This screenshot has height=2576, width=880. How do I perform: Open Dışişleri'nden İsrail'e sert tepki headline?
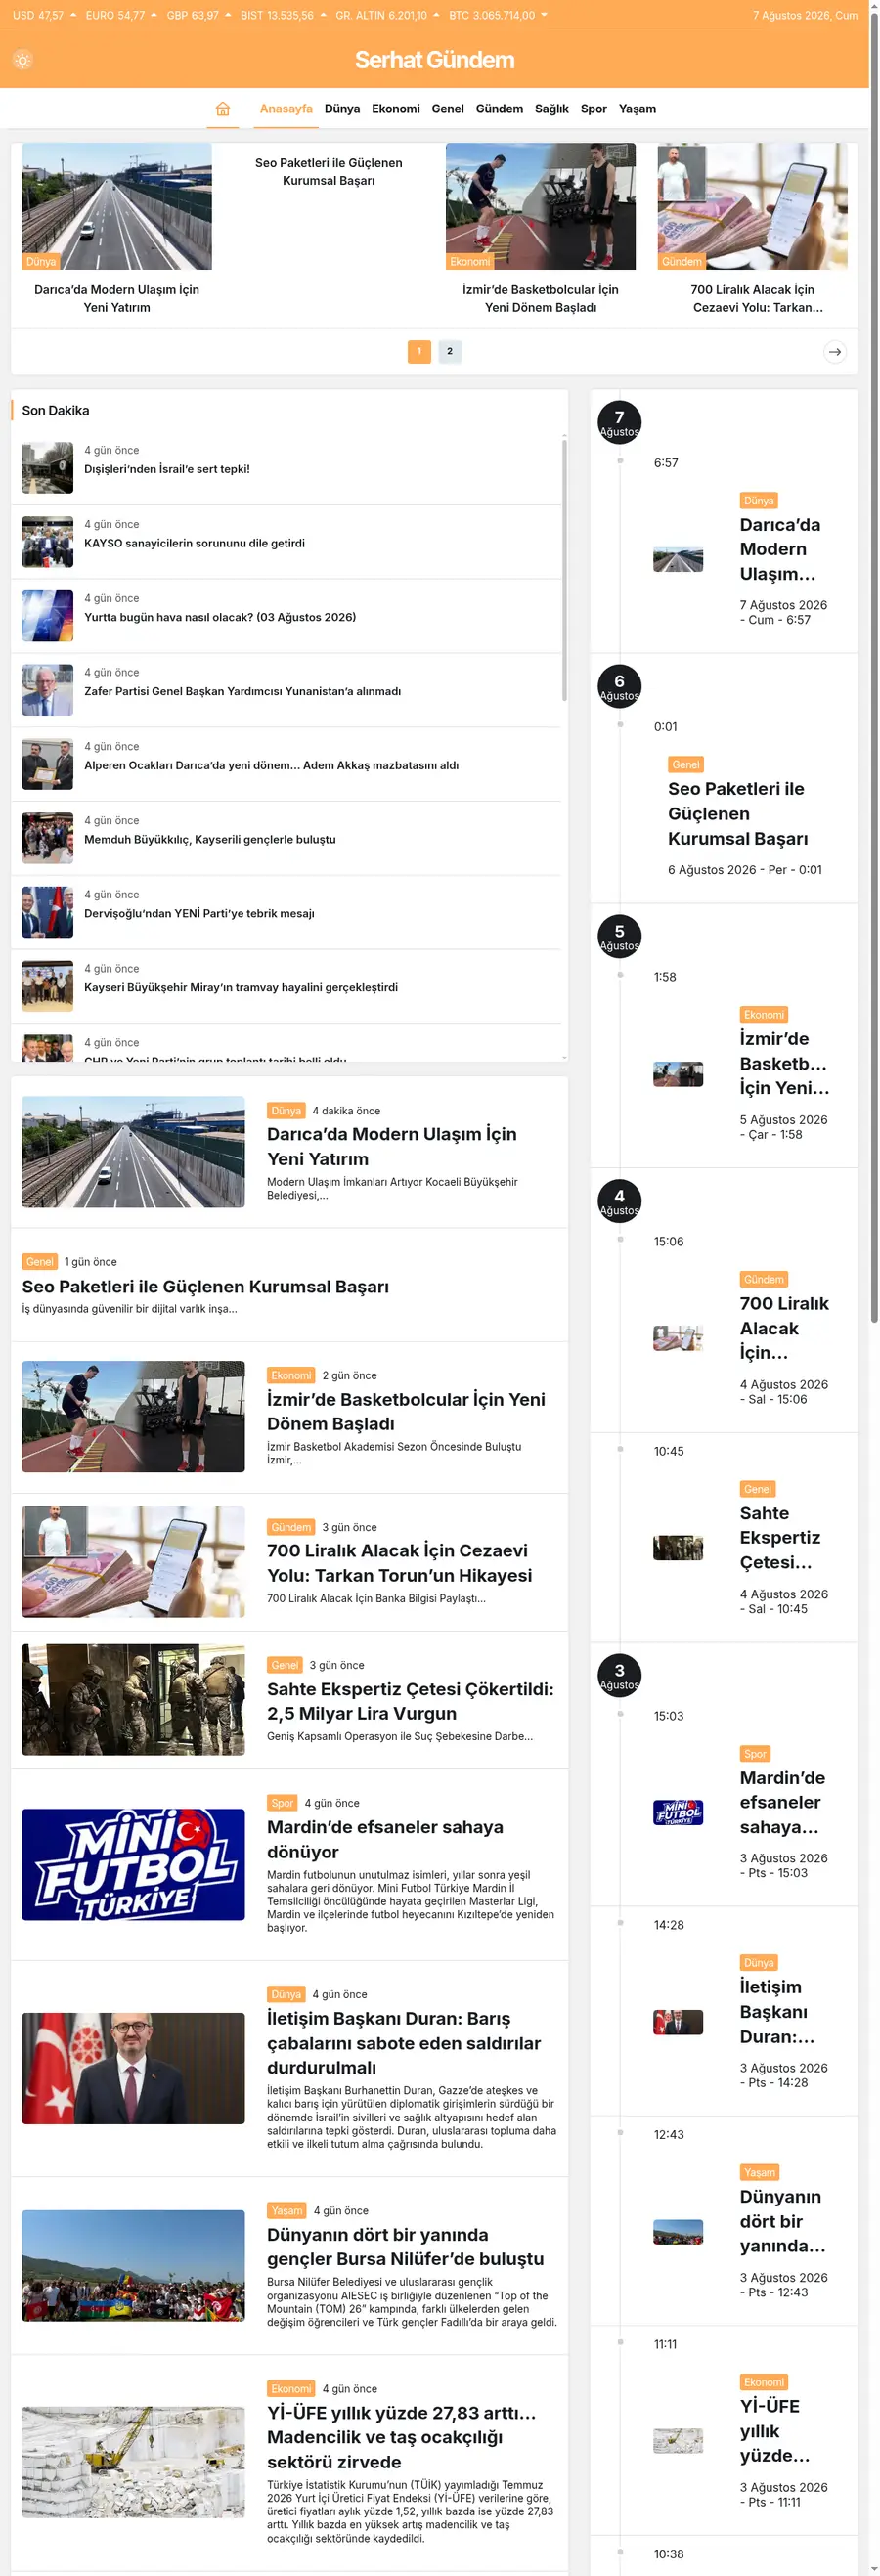tap(167, 469)
